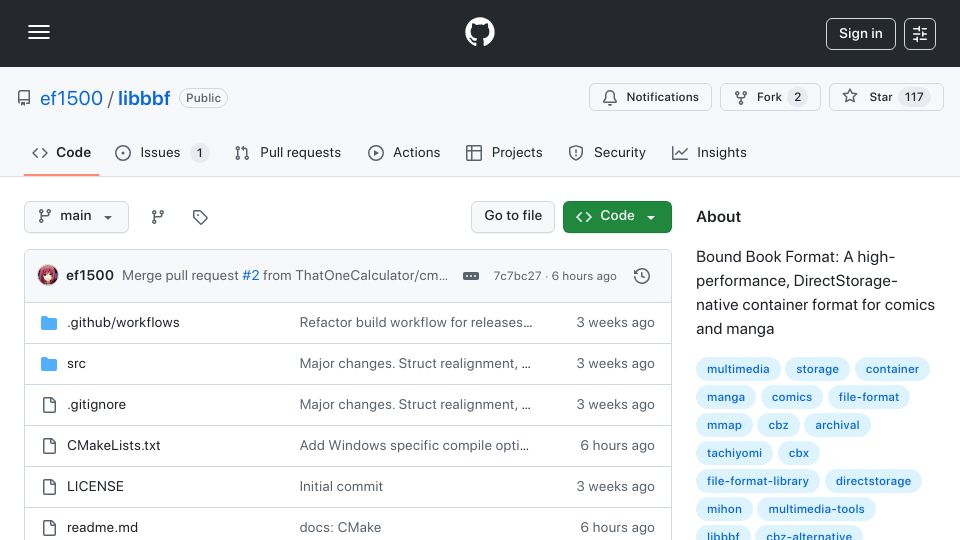Star the libbbf repository
The image size is (960, 540).
pyautogui.click(x=886, y=97)
